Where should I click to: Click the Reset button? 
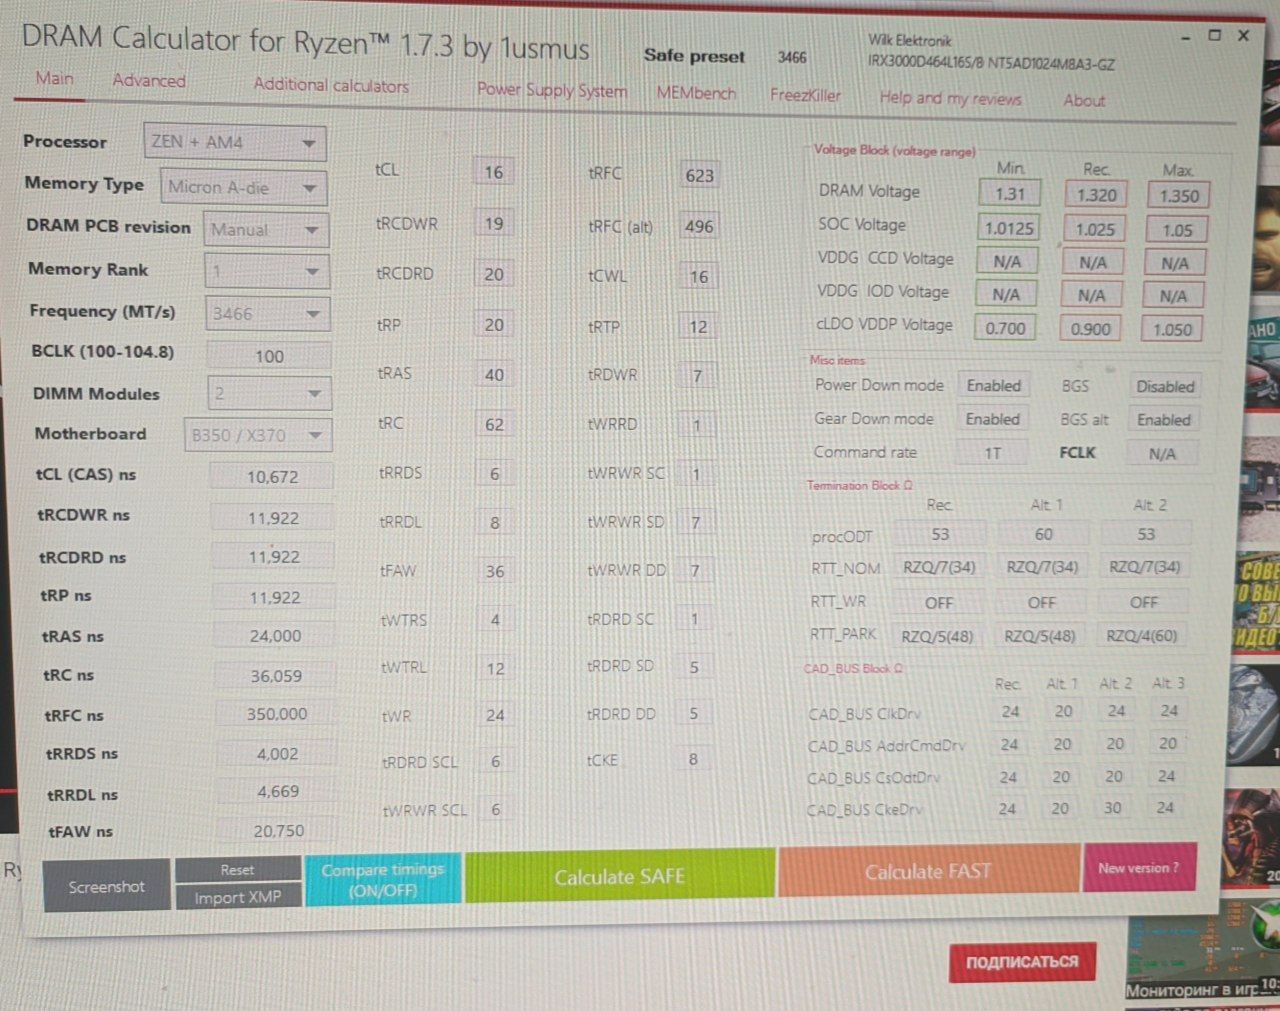tap(237, 869)
